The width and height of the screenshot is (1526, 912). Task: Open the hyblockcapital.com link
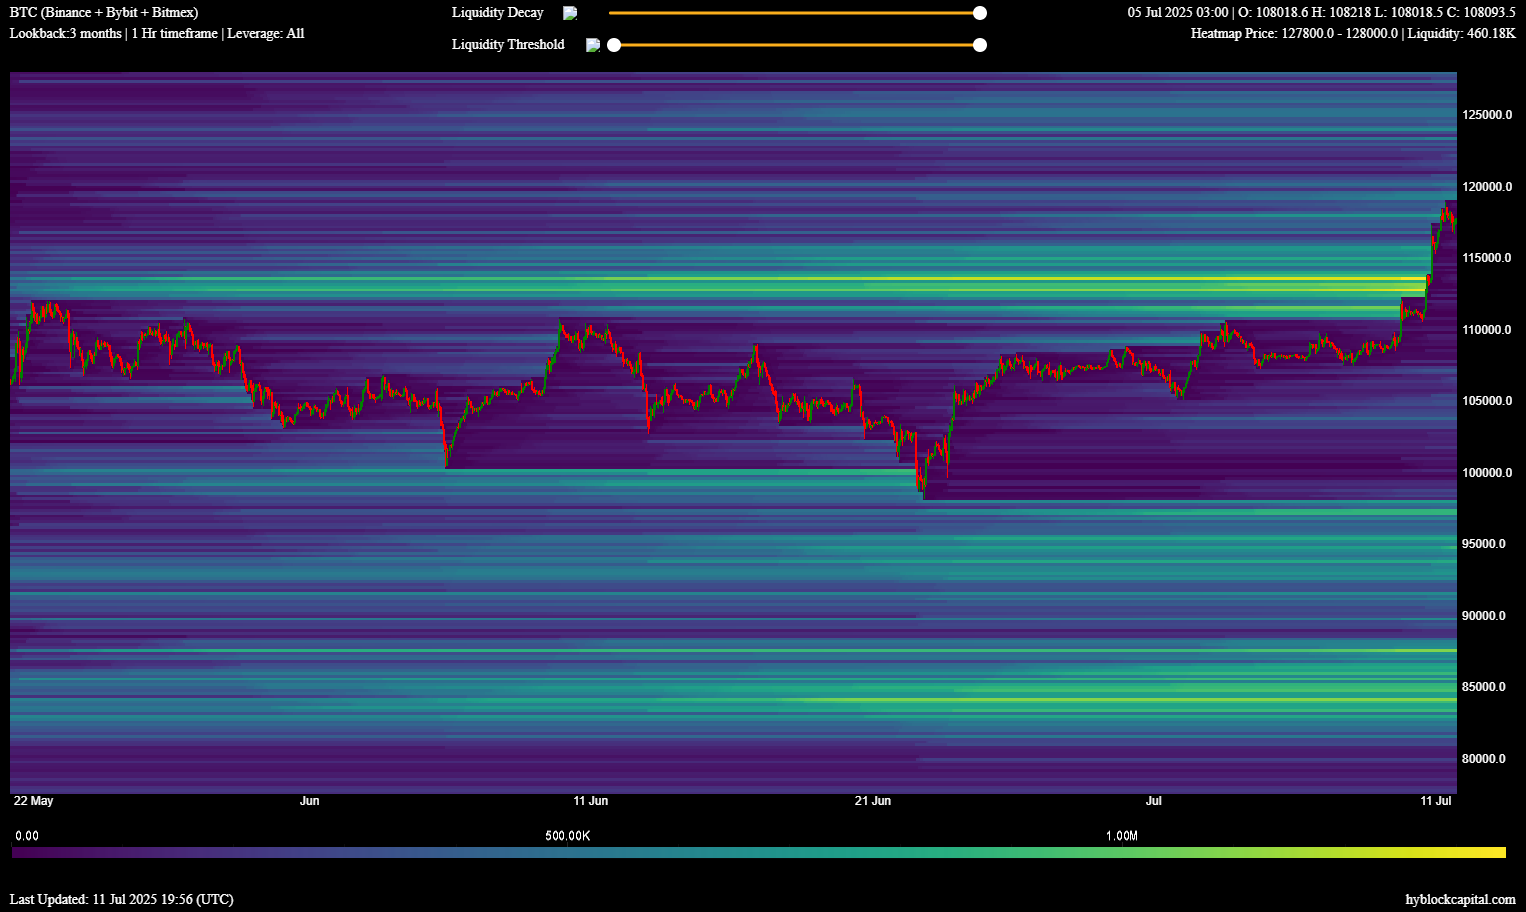pyautogui.click(x=1460, y=899)
